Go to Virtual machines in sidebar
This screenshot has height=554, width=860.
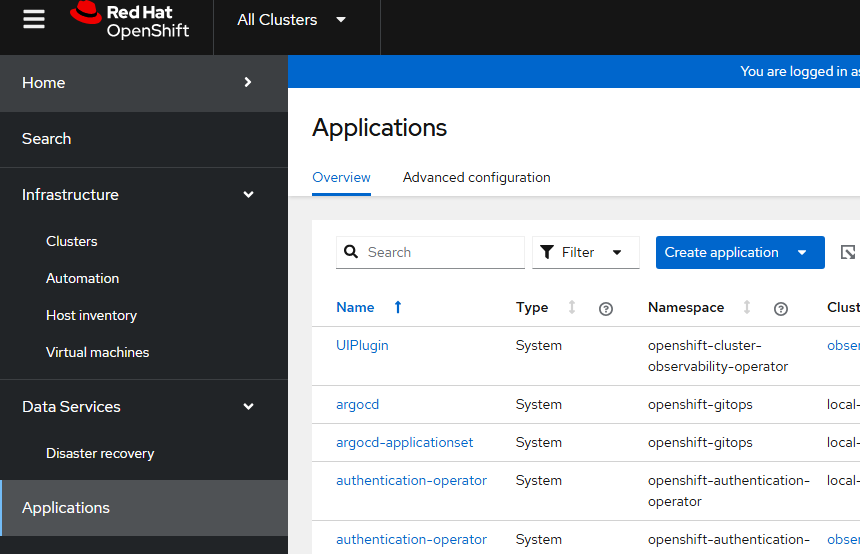click(97, 353)
